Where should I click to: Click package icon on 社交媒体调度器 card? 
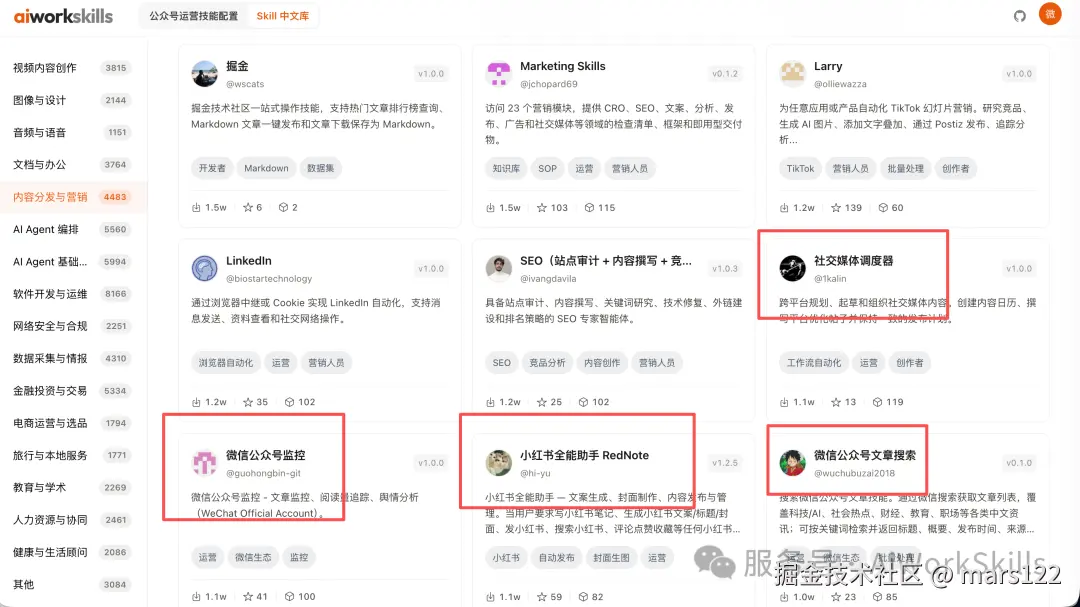click(878, 402)
